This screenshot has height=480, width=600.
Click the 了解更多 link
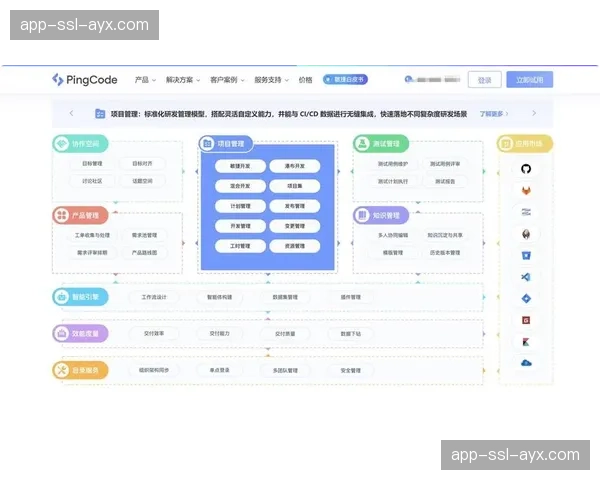494,114
